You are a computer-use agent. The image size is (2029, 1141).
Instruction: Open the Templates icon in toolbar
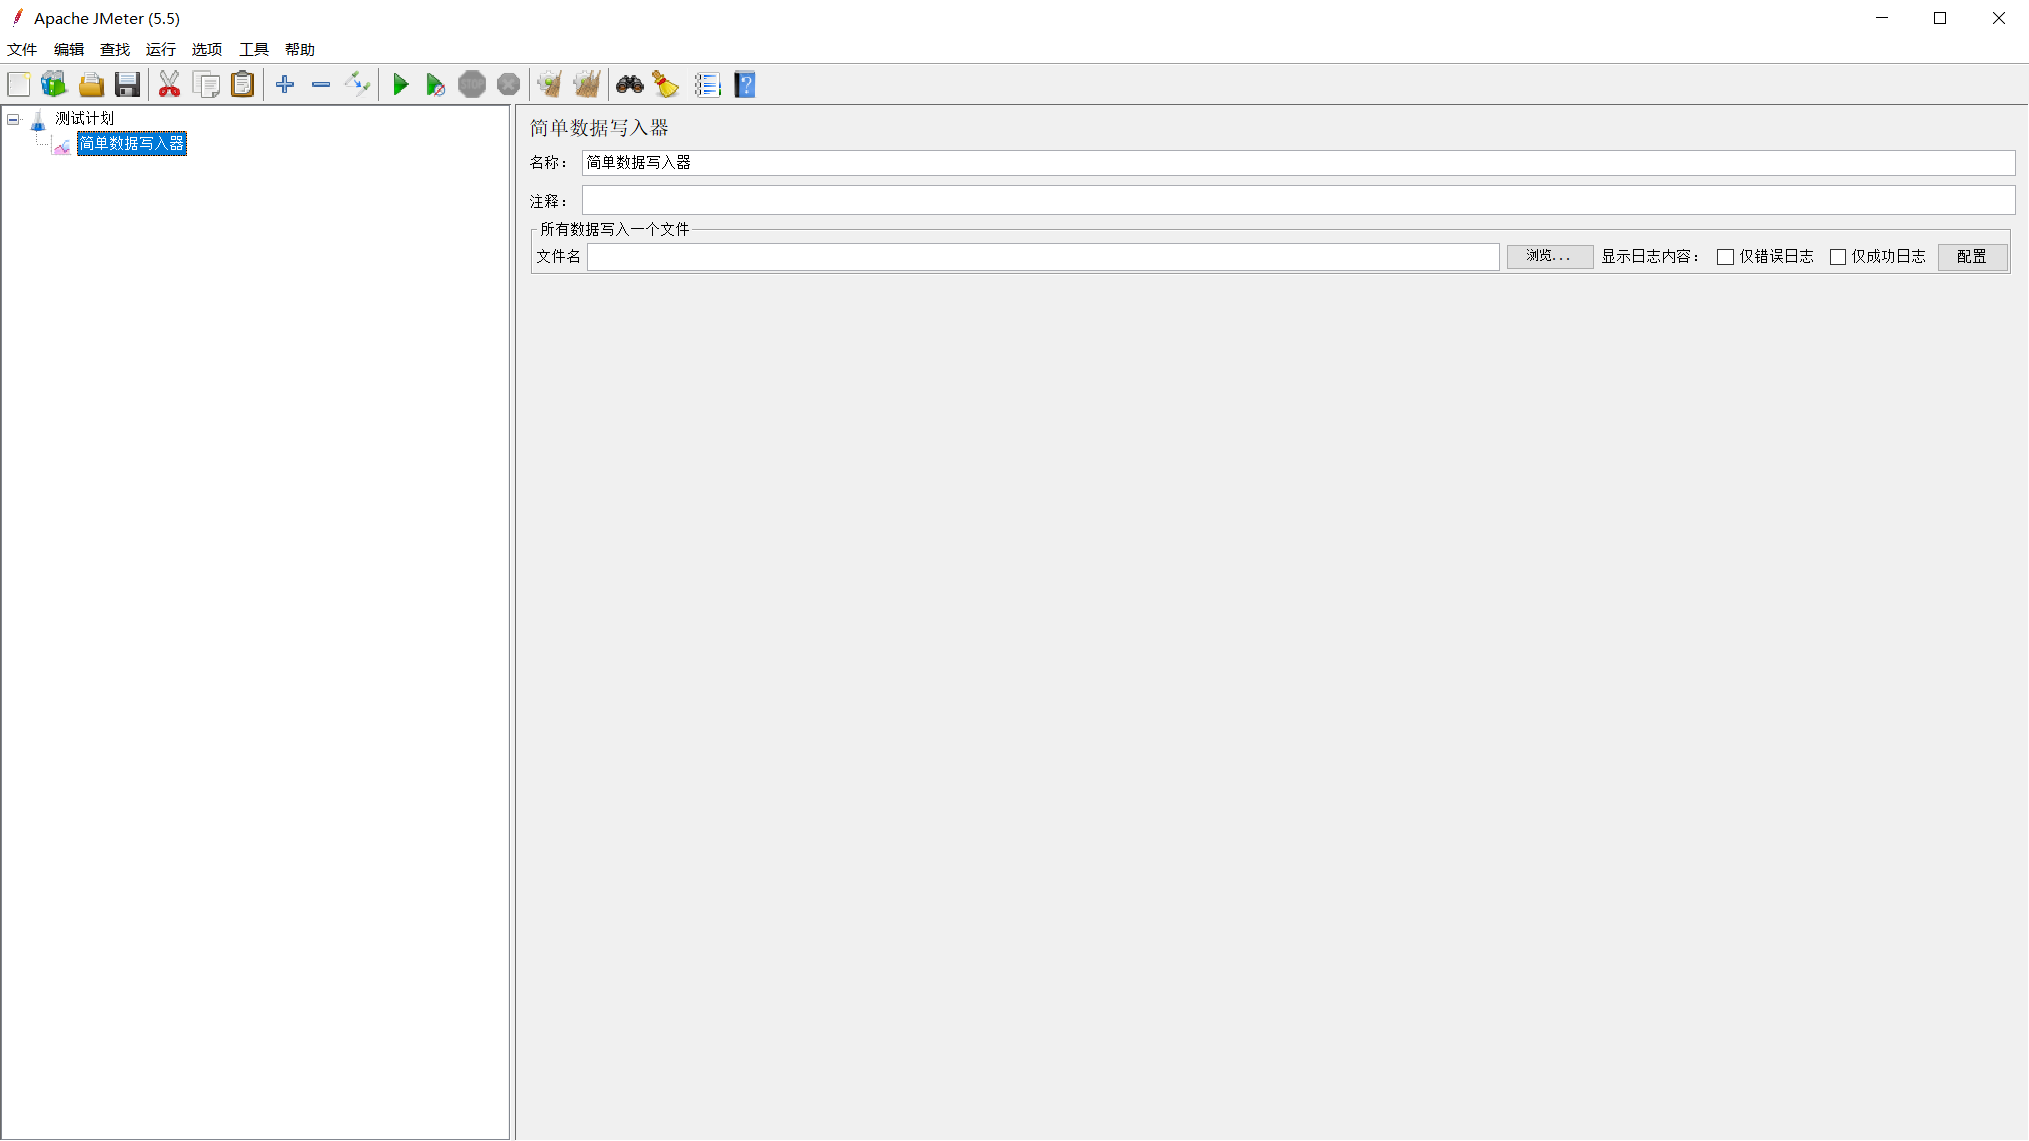tap(54, 85)
